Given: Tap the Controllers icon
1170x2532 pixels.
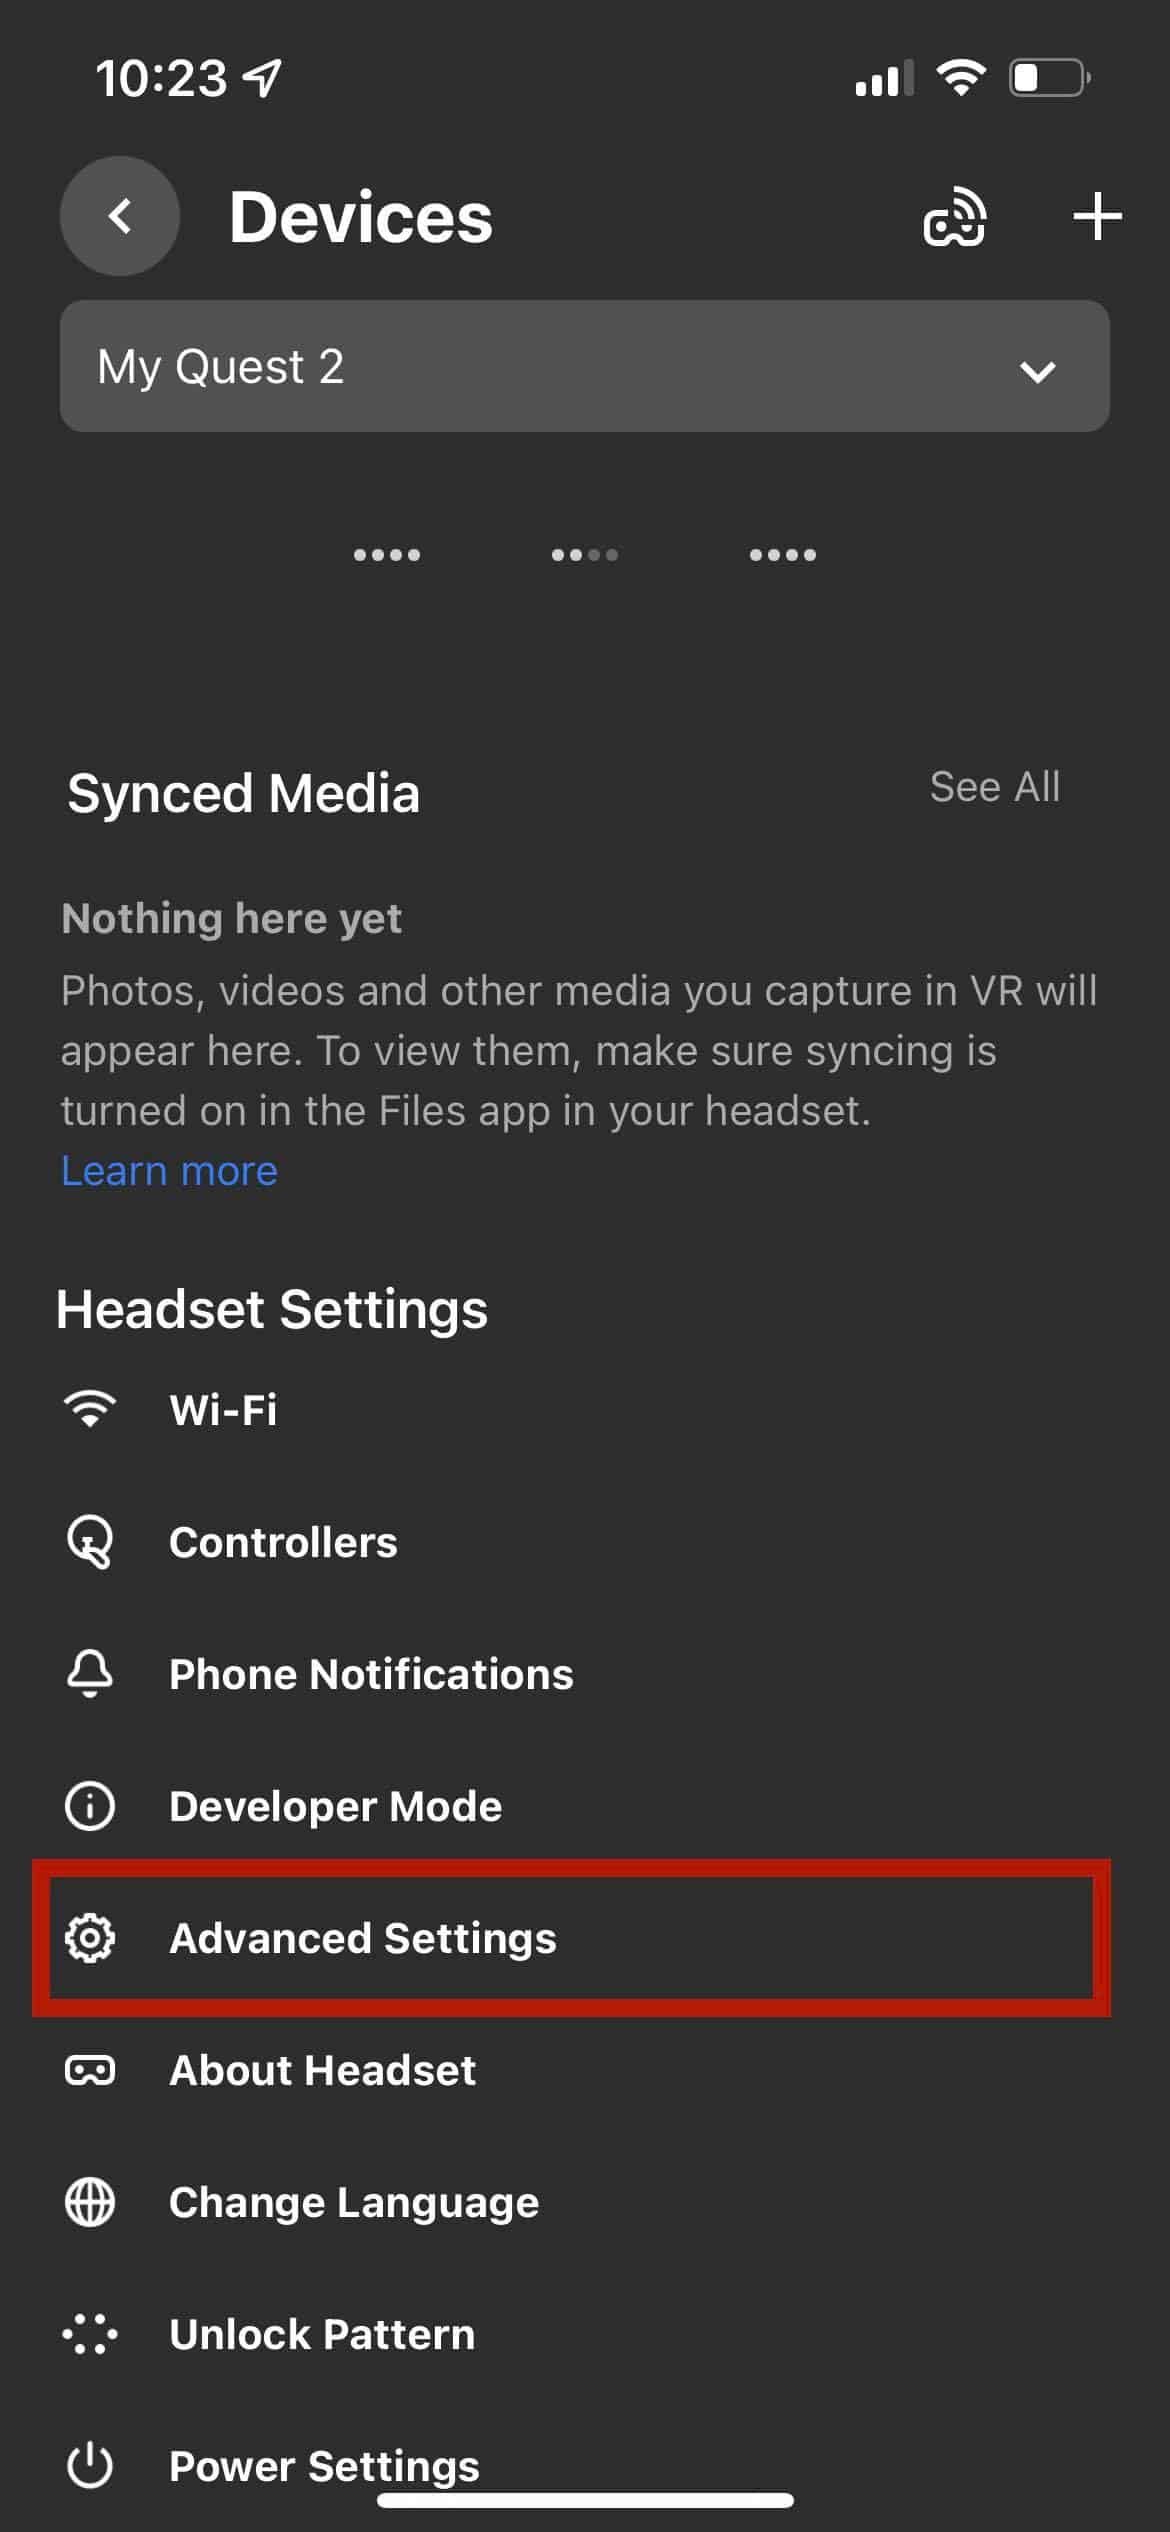Looking at the screenshot, I should 90,1542.
